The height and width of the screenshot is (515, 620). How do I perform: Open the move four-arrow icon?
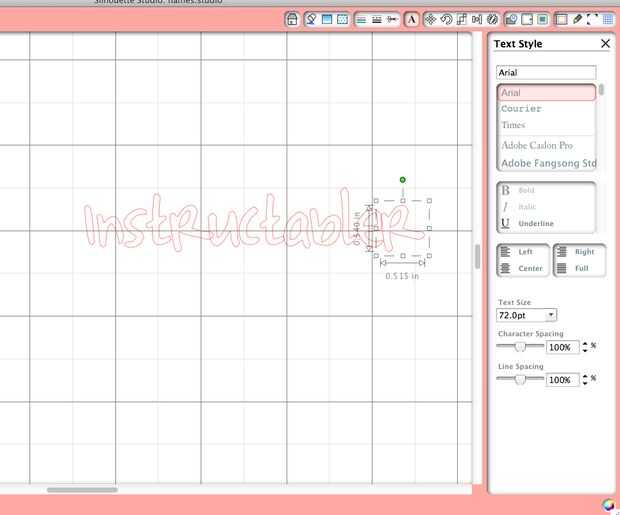[431, 19]
